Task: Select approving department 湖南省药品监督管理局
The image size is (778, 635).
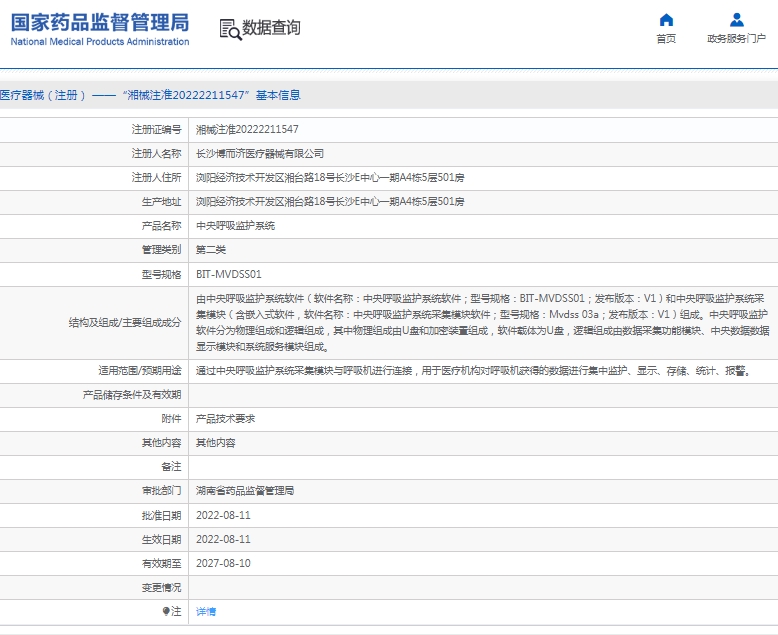Action: tap(245, 491)
